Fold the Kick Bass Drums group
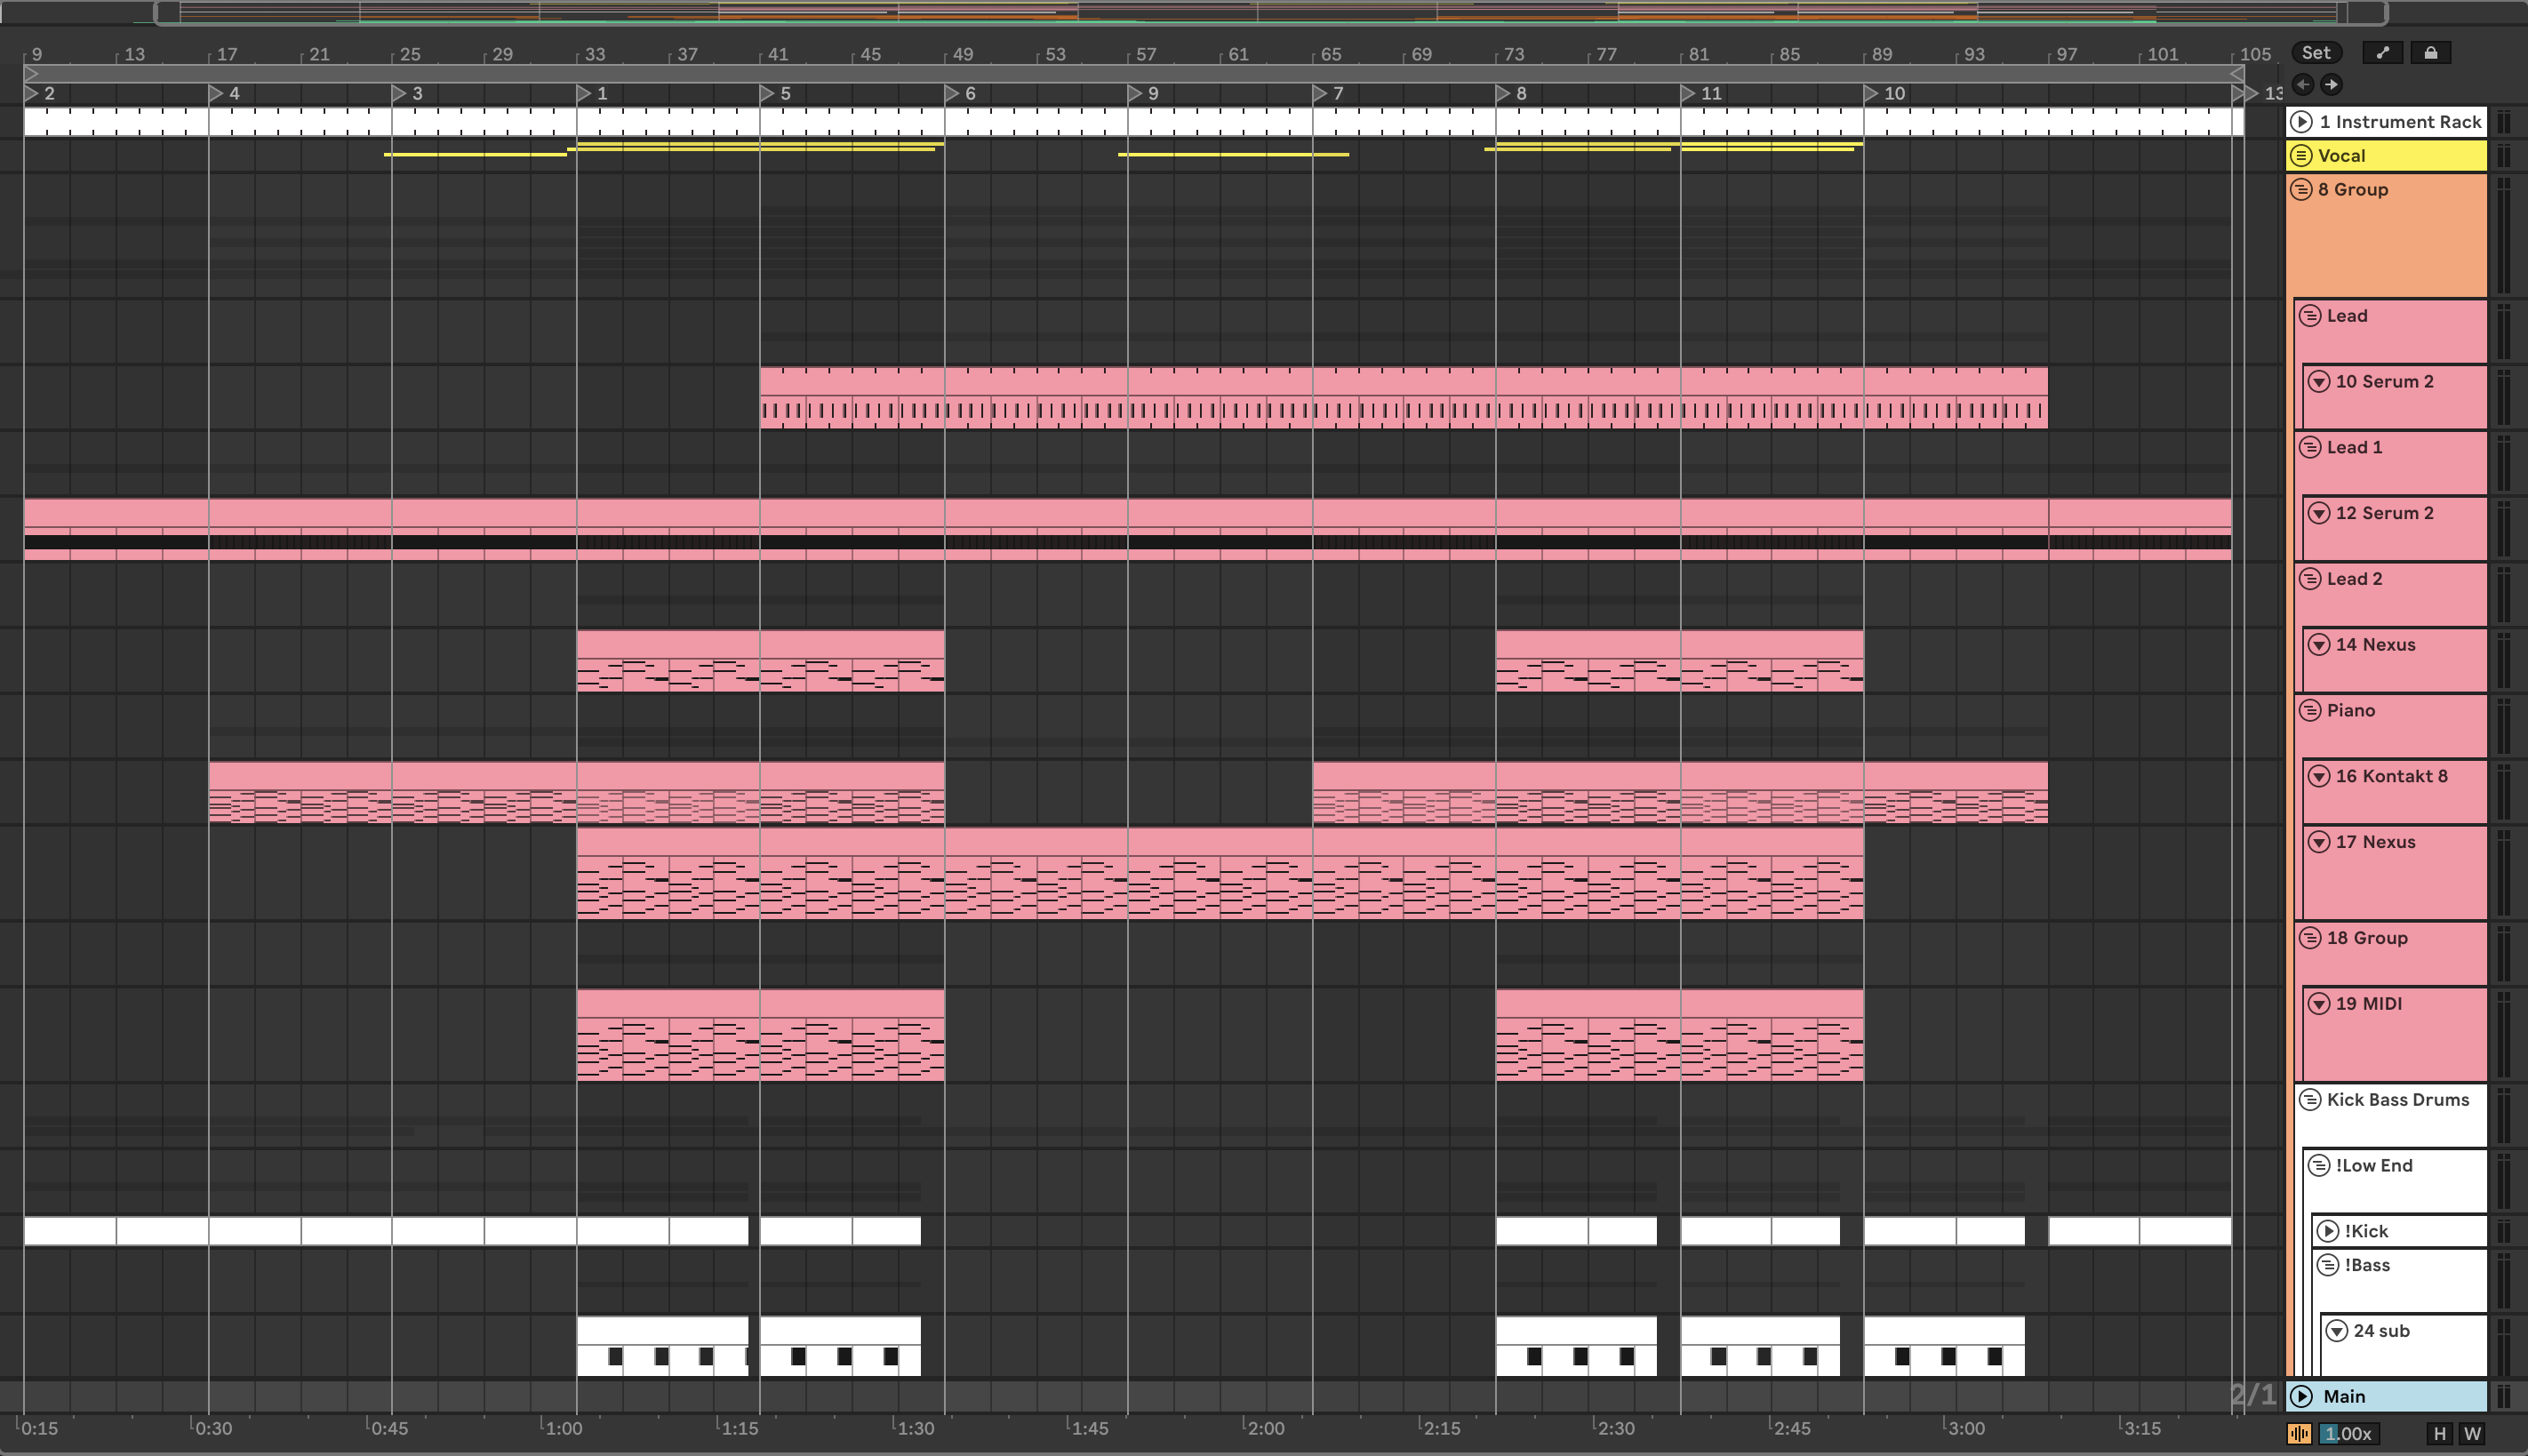 pos(2310,1100)
